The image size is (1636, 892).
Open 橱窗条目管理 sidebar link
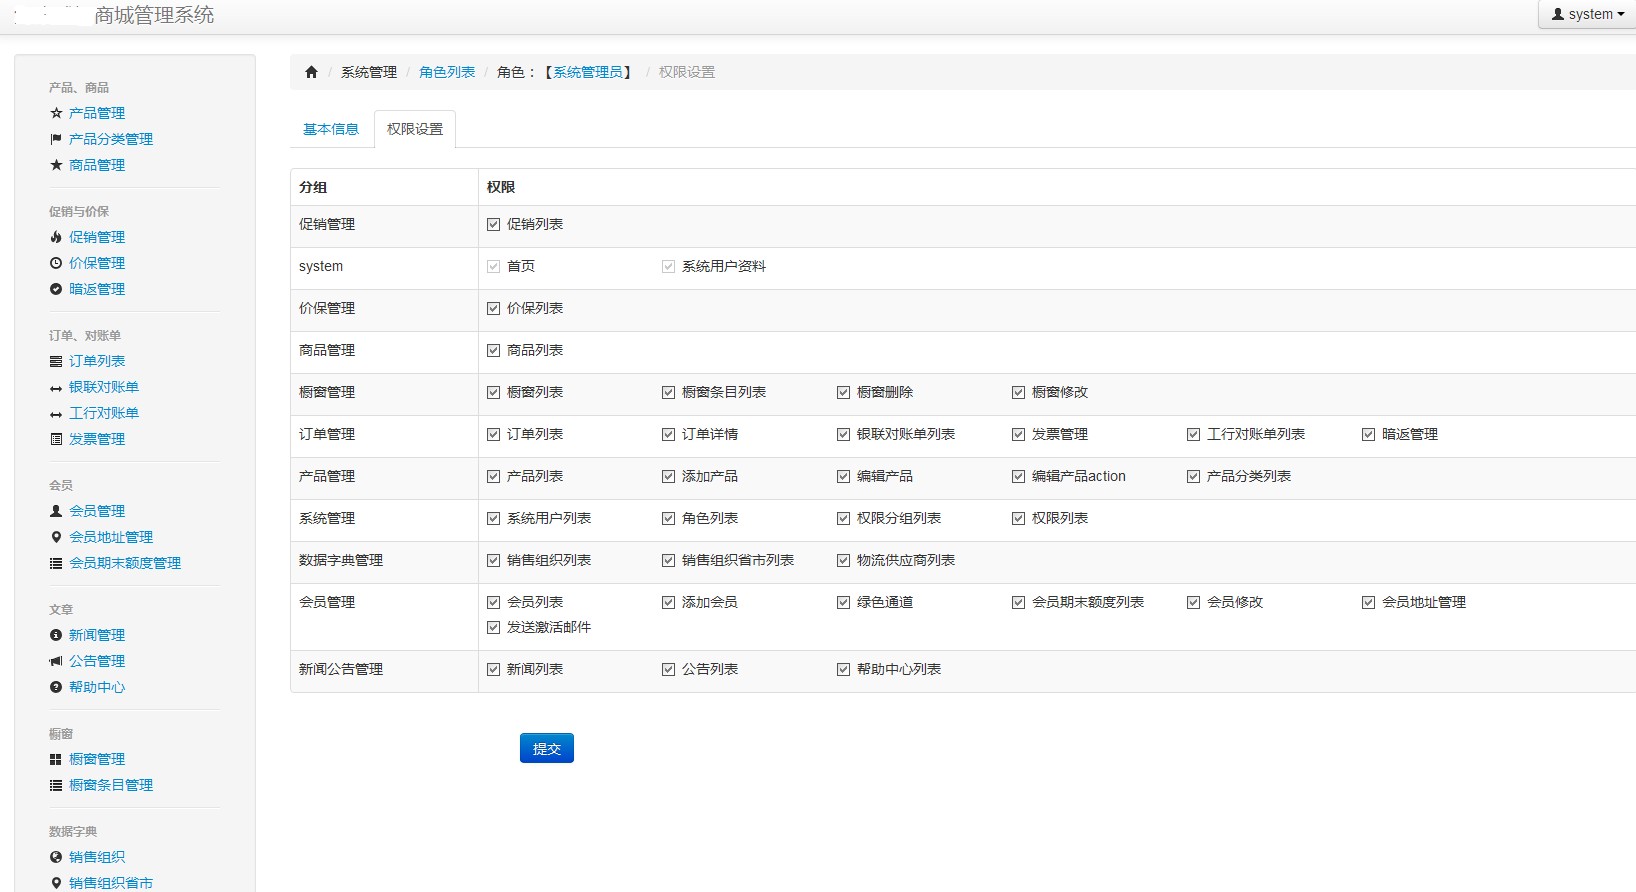point(111,785)
